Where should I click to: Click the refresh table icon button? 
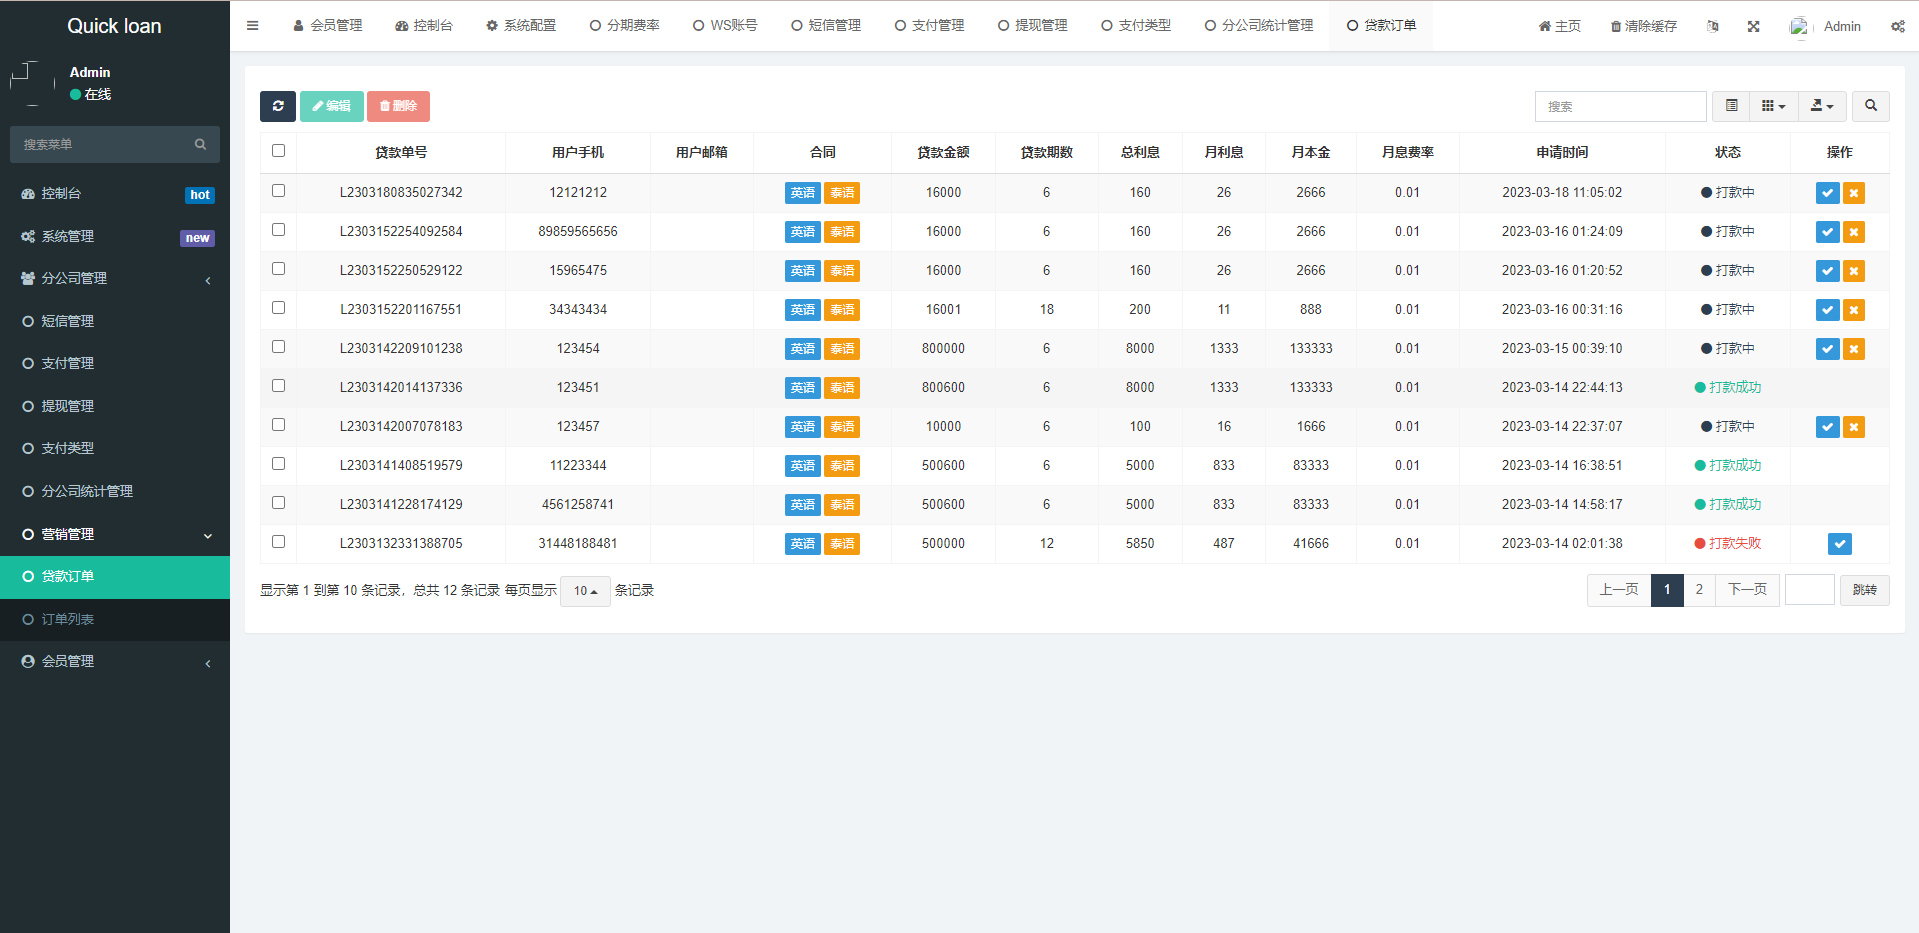[x=277, y=106]
